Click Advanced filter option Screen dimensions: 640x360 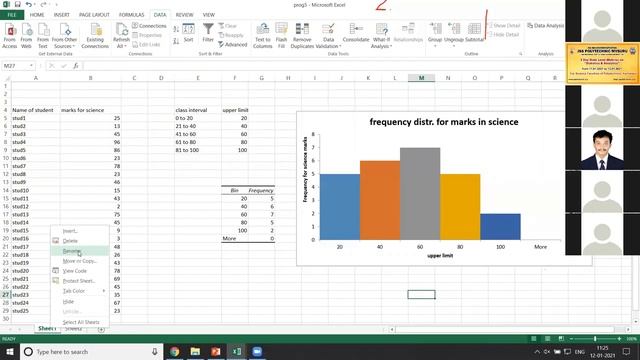233,44
